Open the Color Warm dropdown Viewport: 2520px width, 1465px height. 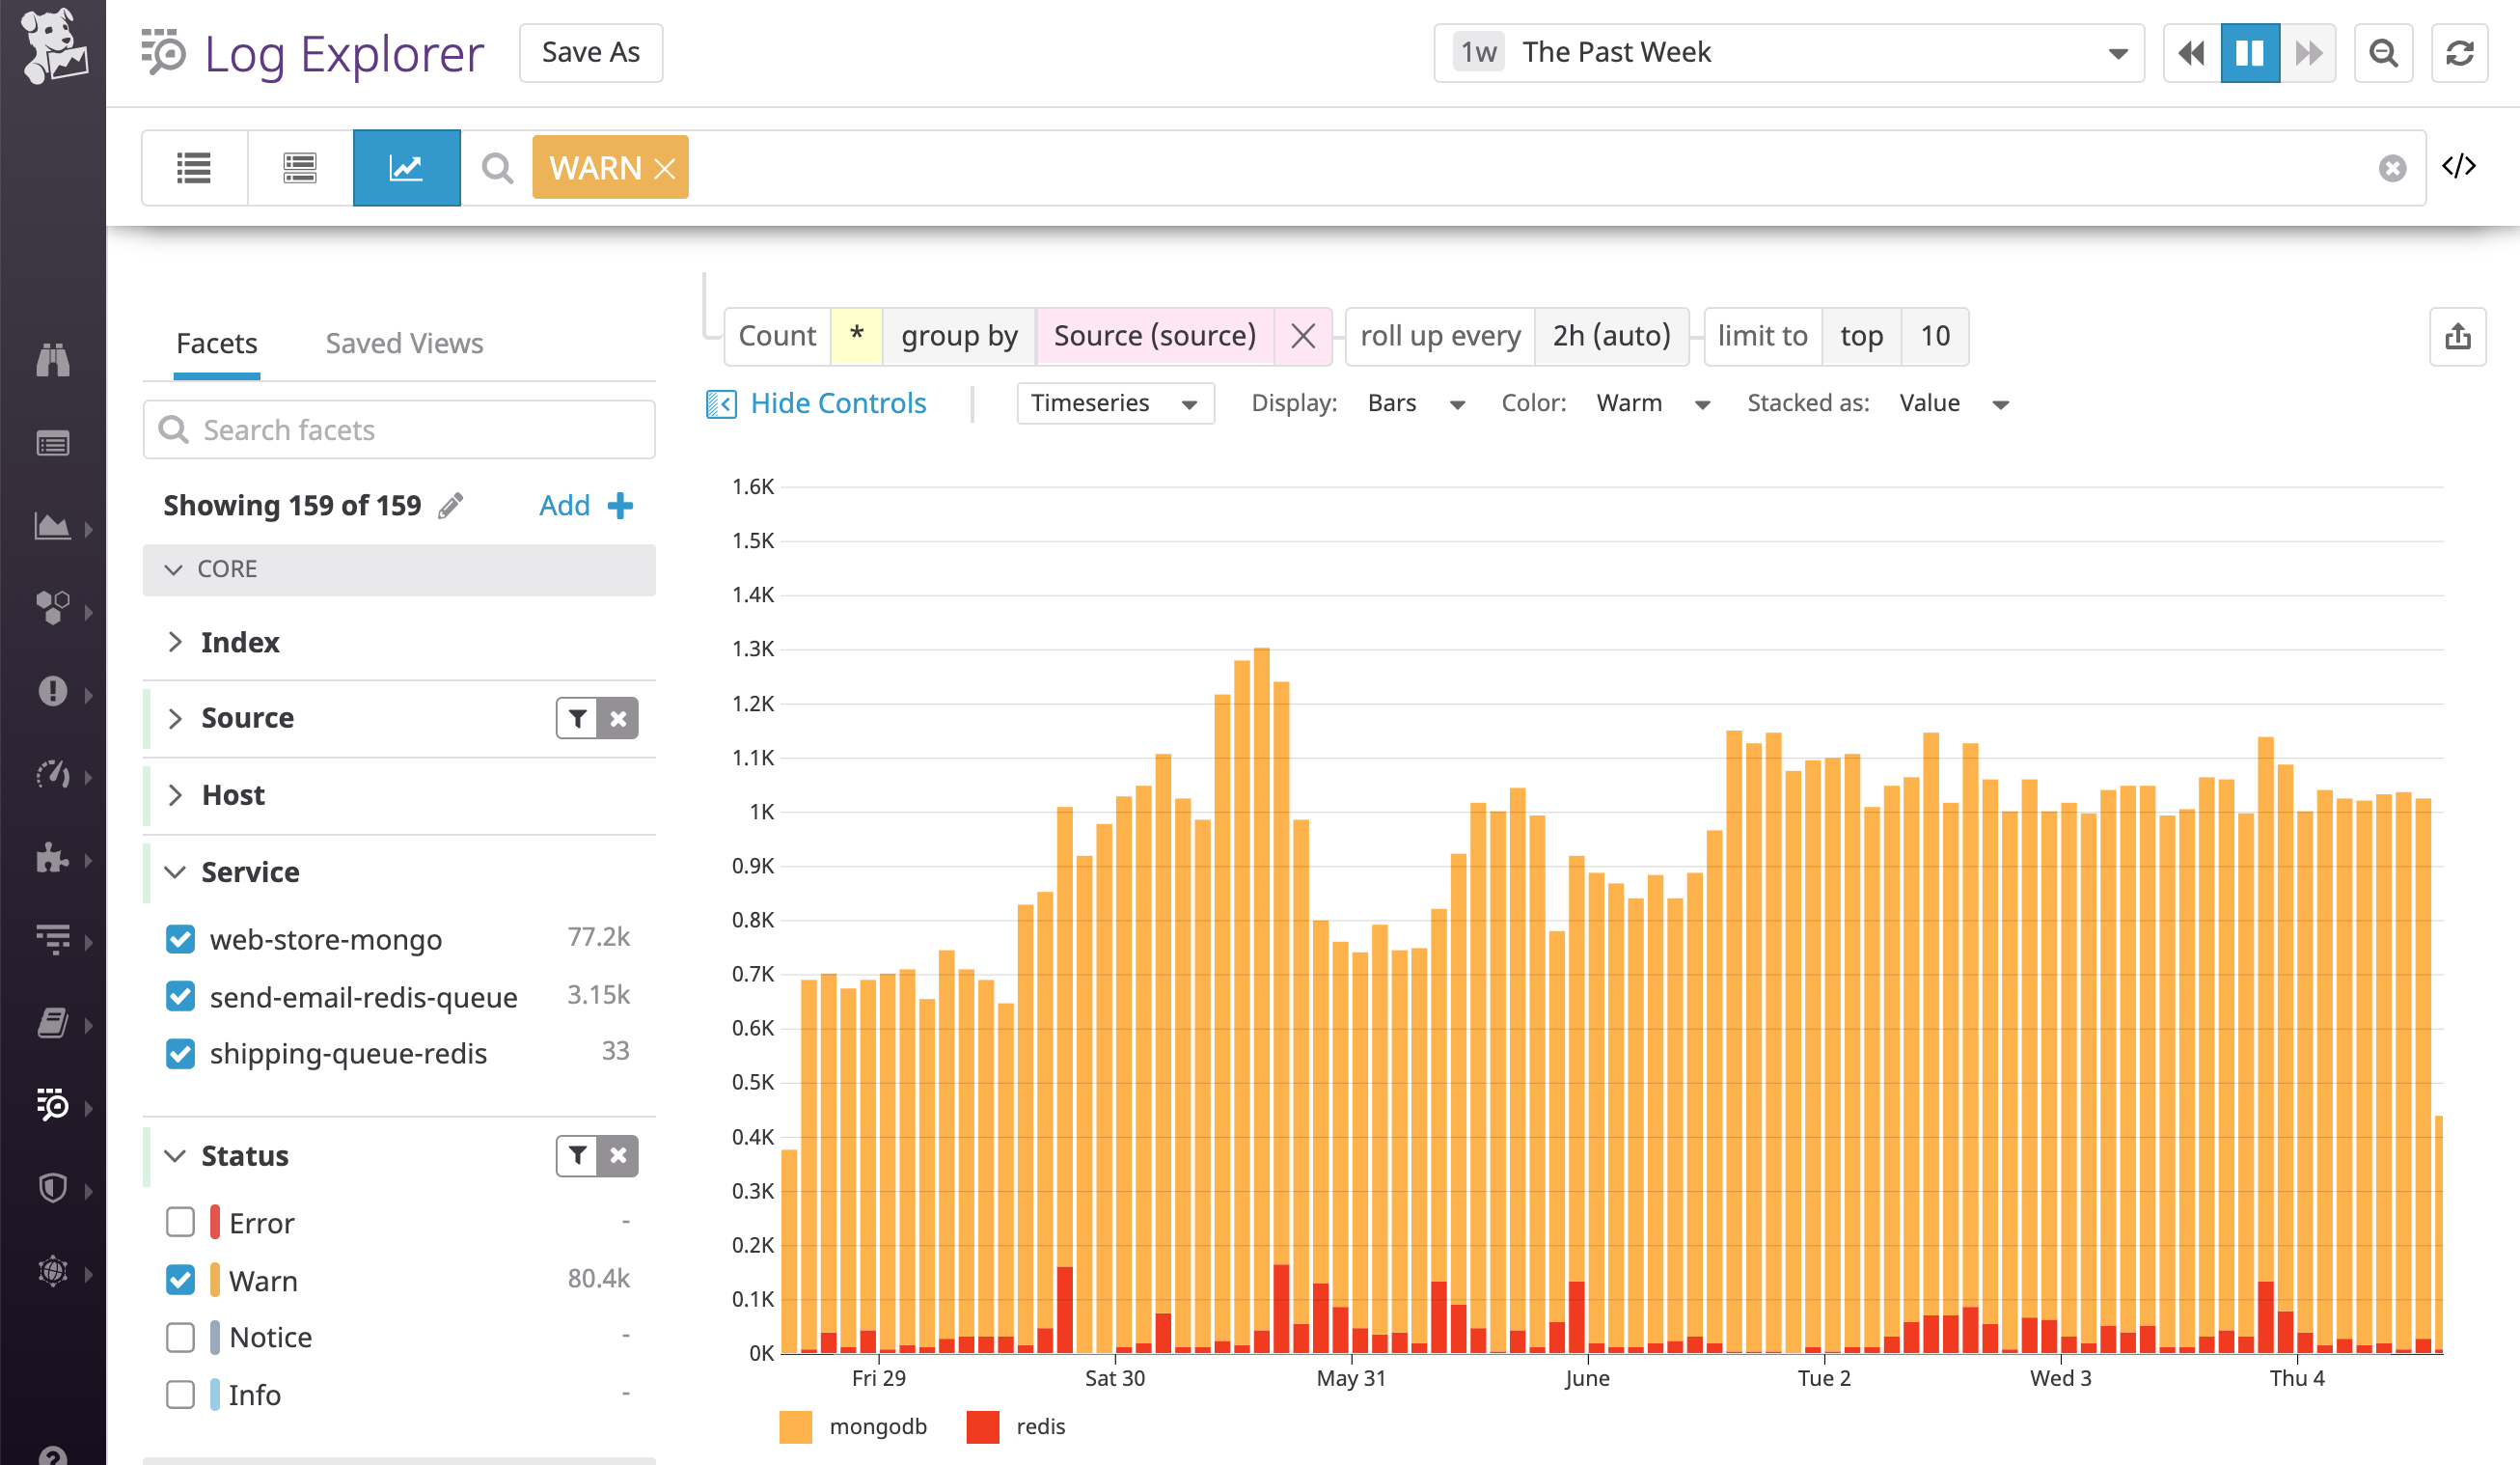pos(1652,403)
